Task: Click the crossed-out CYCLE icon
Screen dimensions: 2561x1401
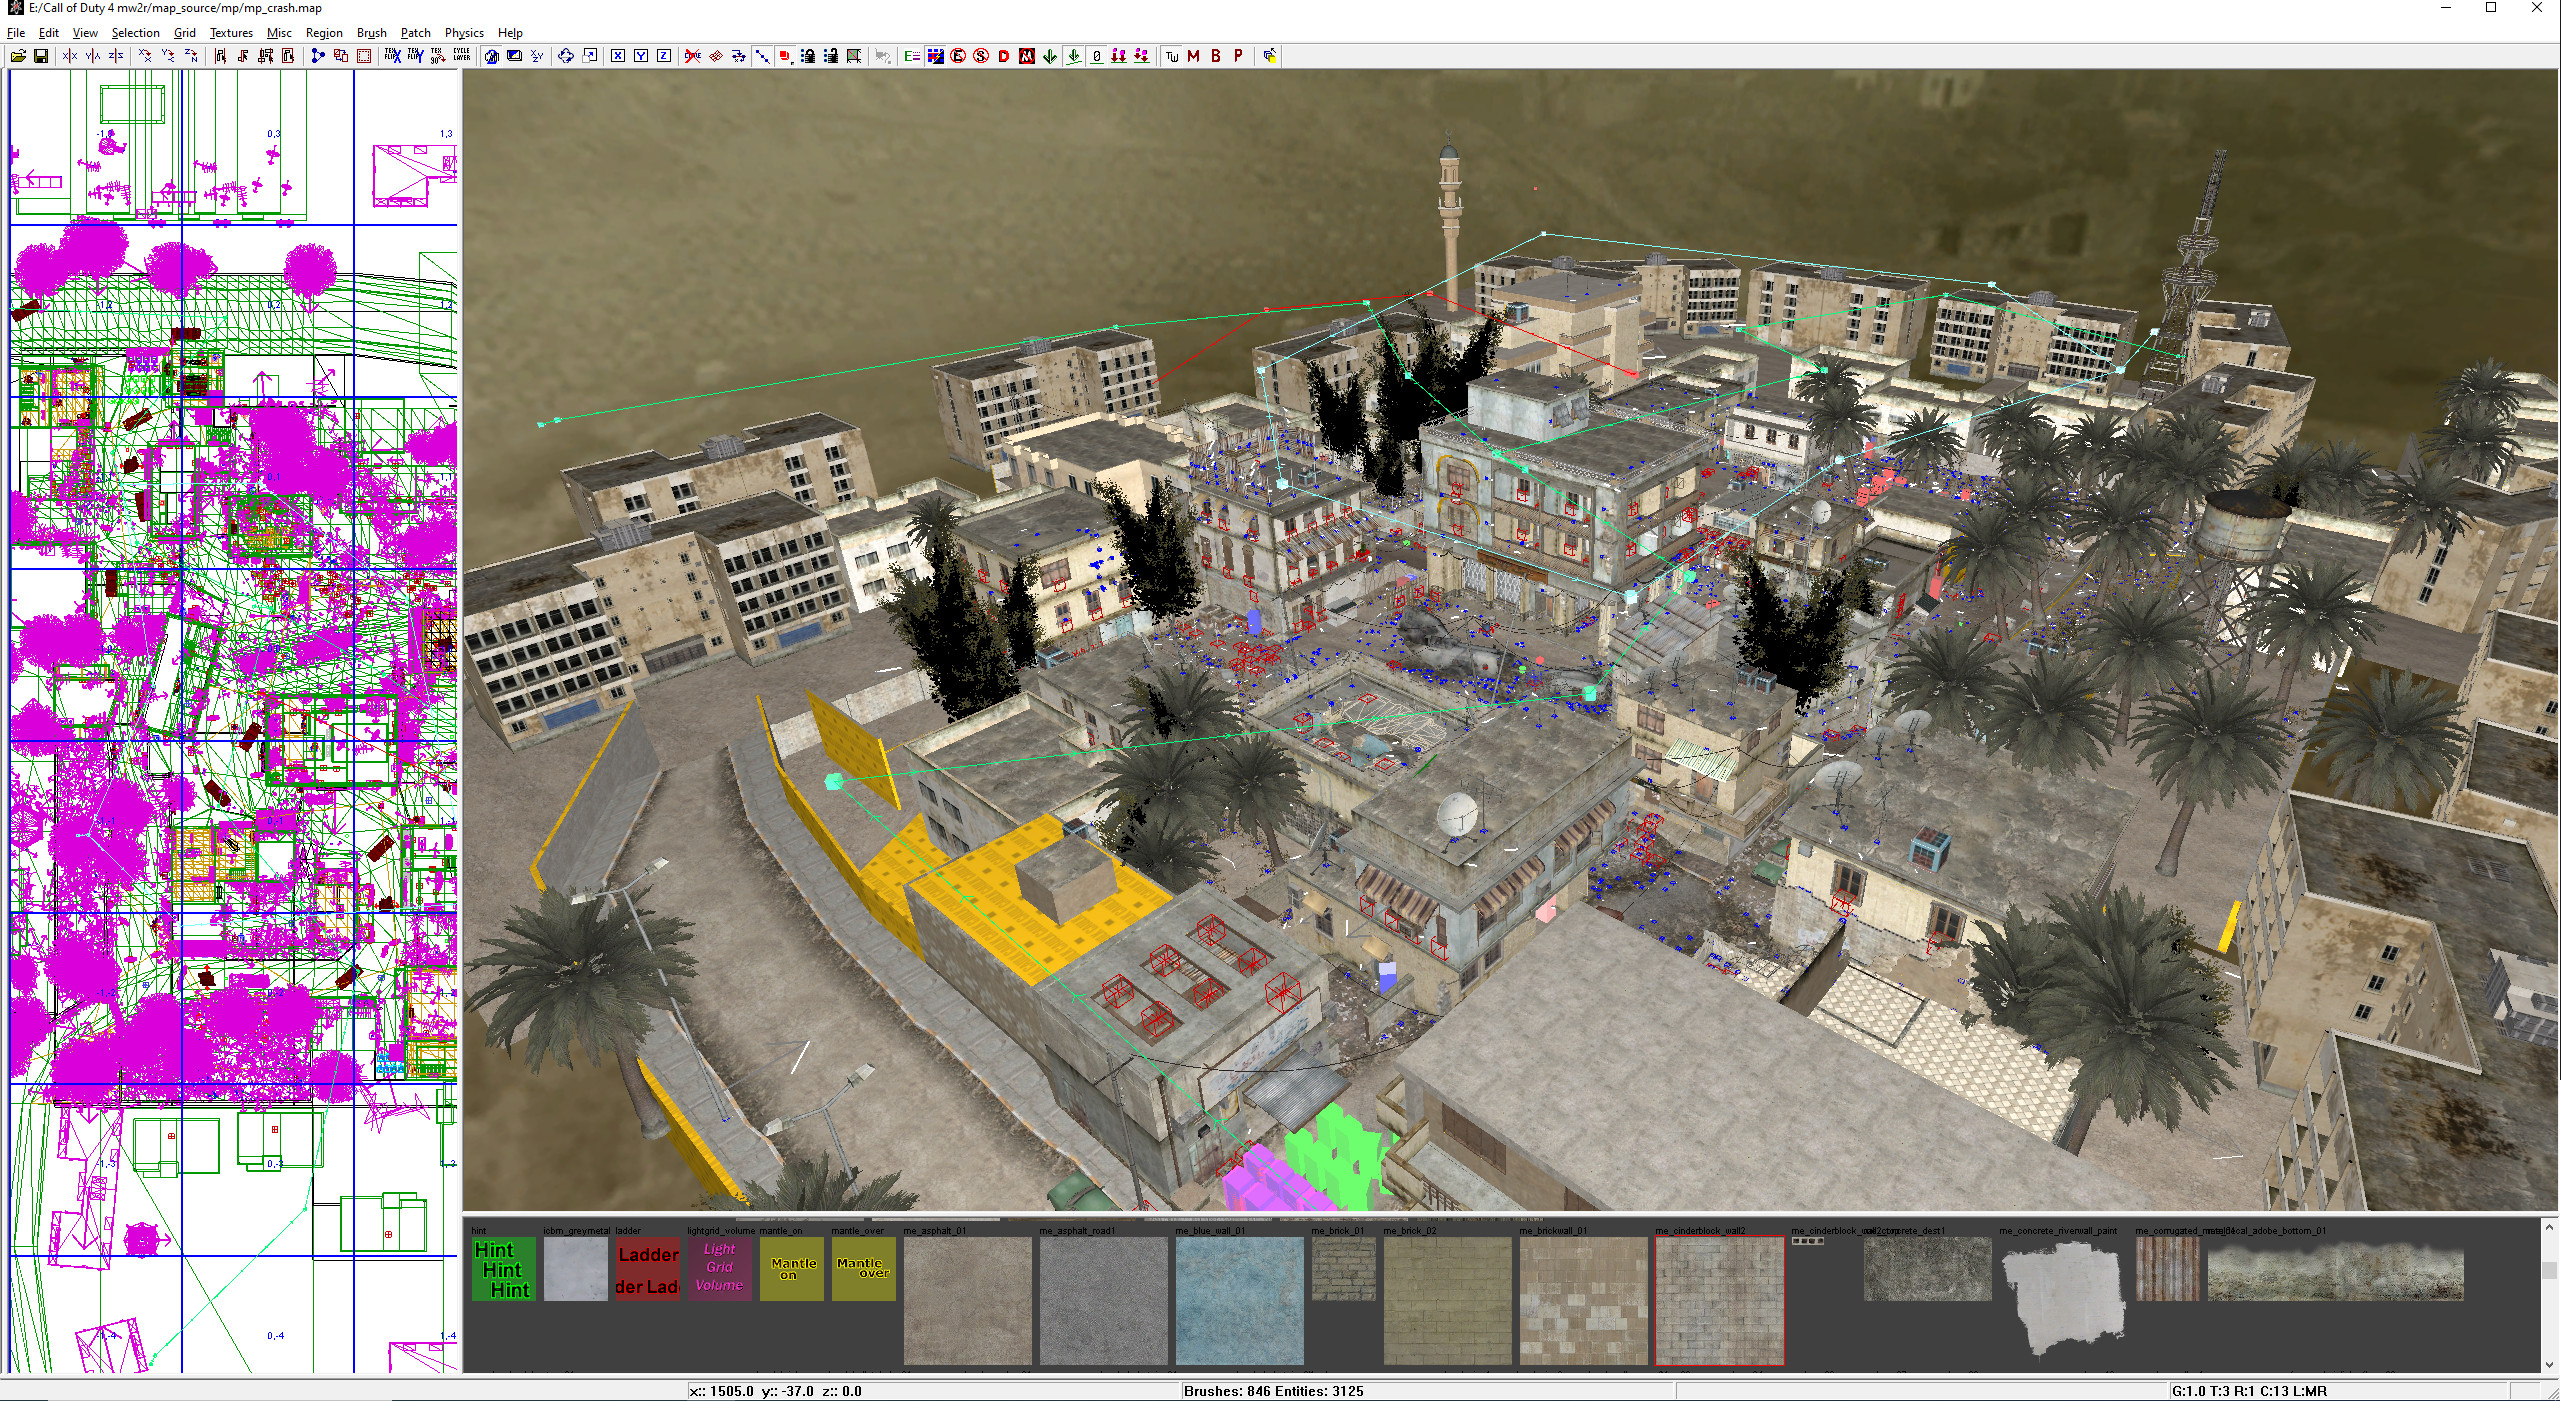Action: coord(693,56)
